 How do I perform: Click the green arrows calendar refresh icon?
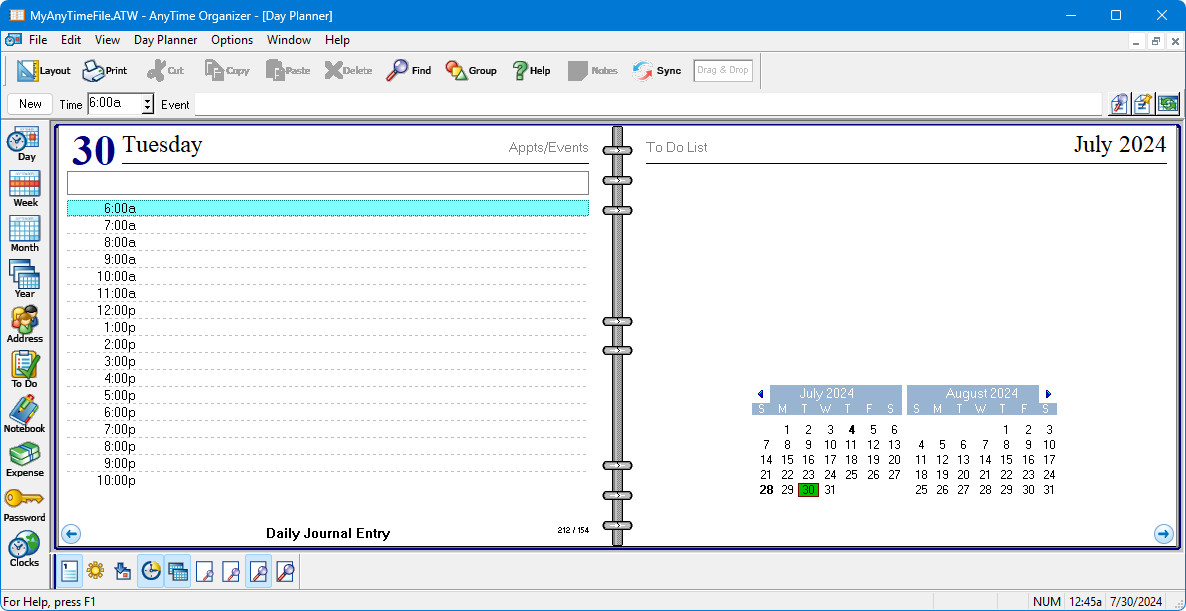[1168, 104]
